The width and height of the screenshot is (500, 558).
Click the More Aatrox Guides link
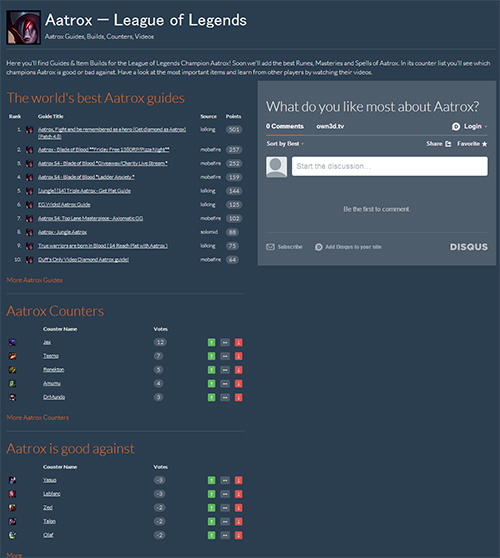(35, 280)
